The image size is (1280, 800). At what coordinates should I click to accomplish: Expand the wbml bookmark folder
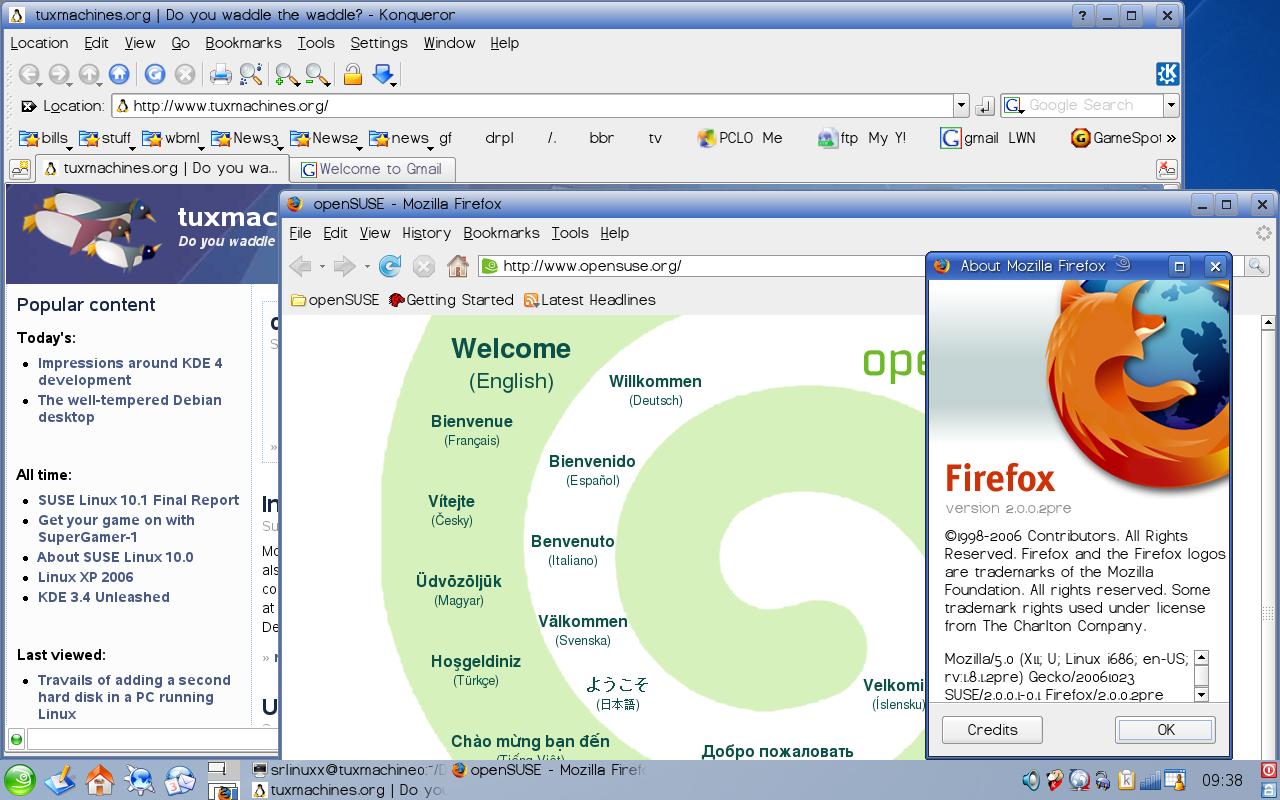[172, 138]
